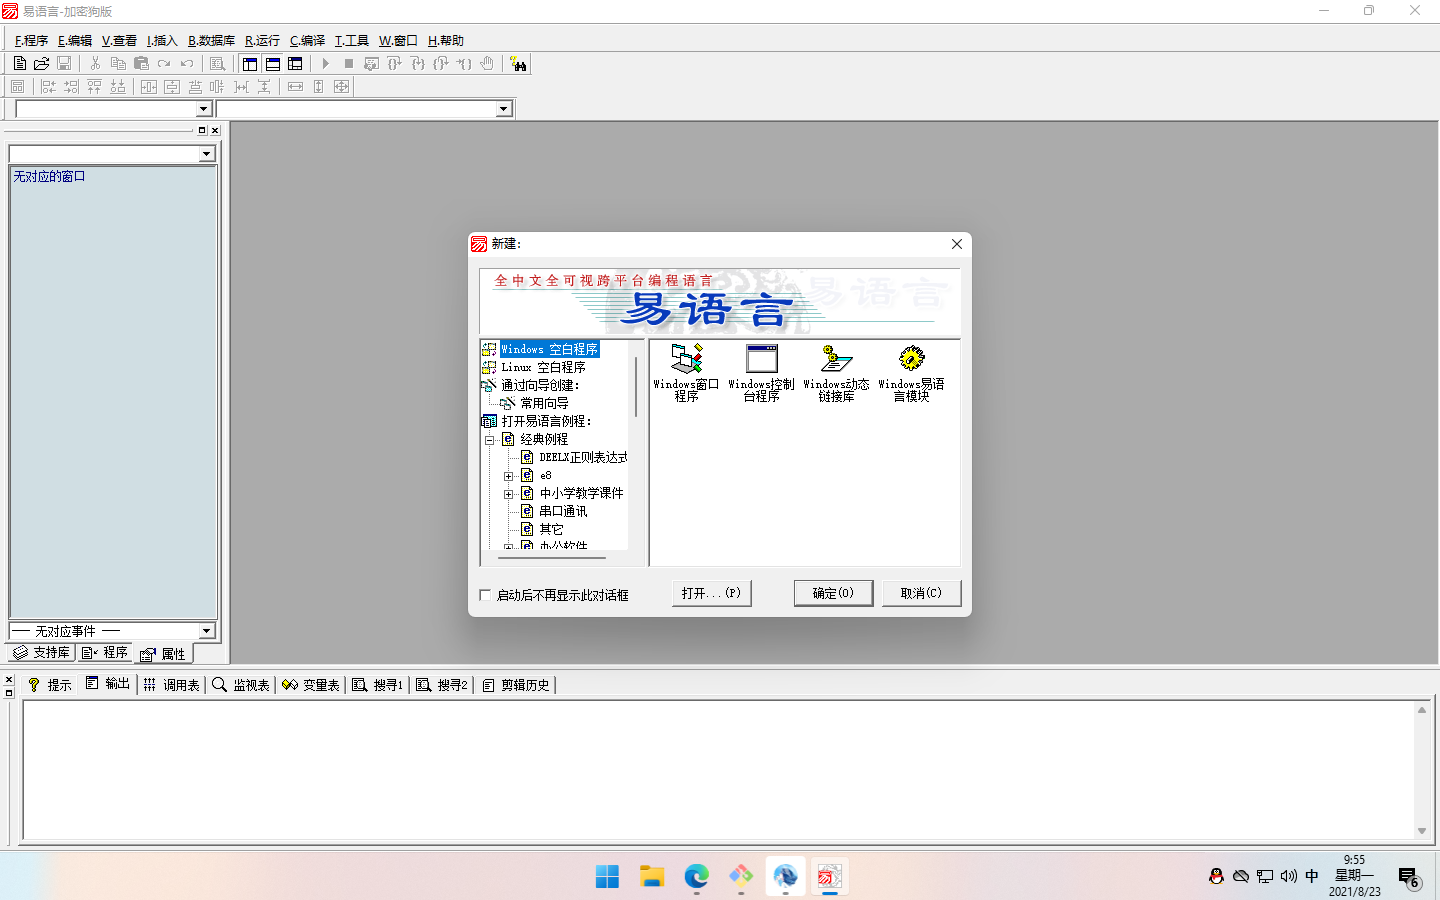Screen dimensions: 1440x900
Task: Click the volume speaker tray icon
Action: (1288, 876)
